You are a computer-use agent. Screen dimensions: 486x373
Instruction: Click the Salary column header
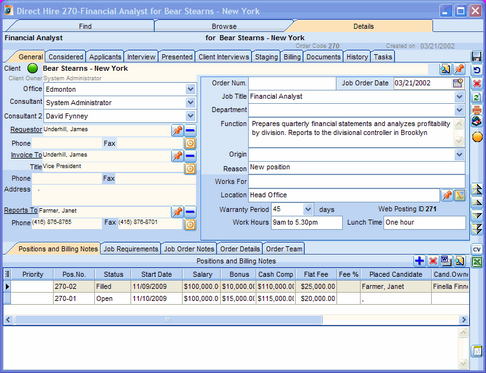[x=202, y=274]
